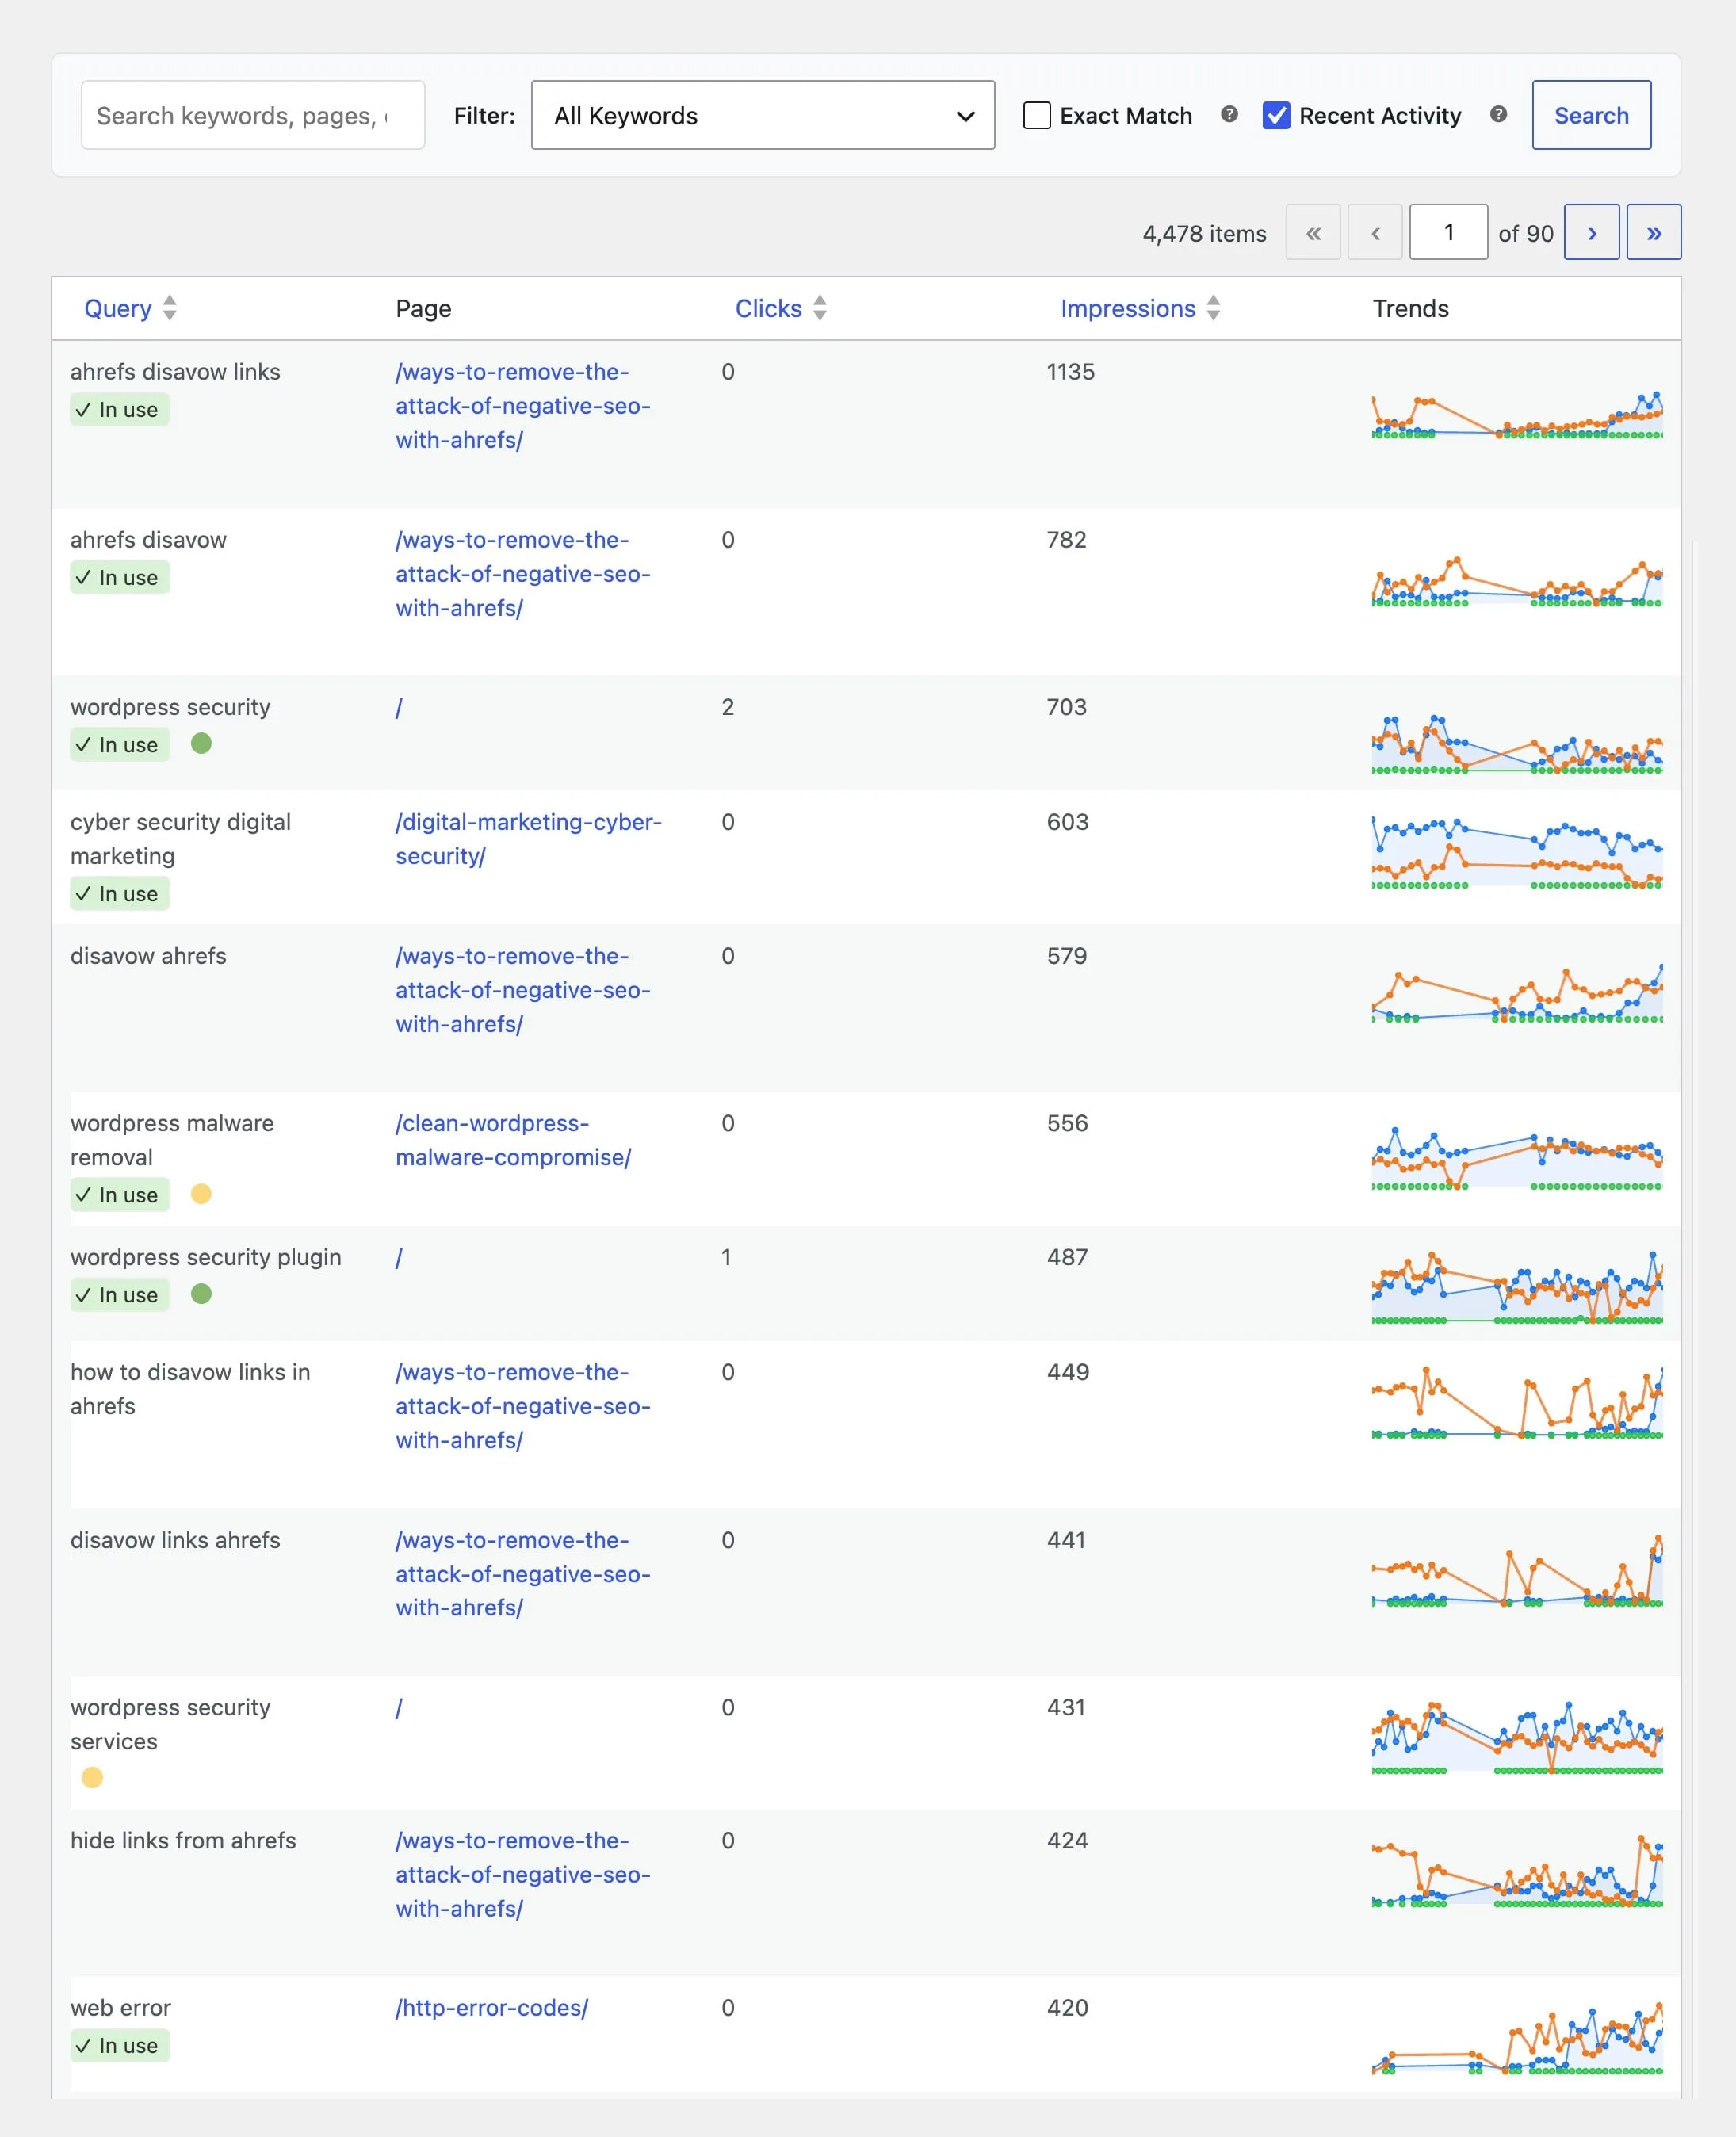Open page link for ahrefs disavow row

(x=523, y=573)
